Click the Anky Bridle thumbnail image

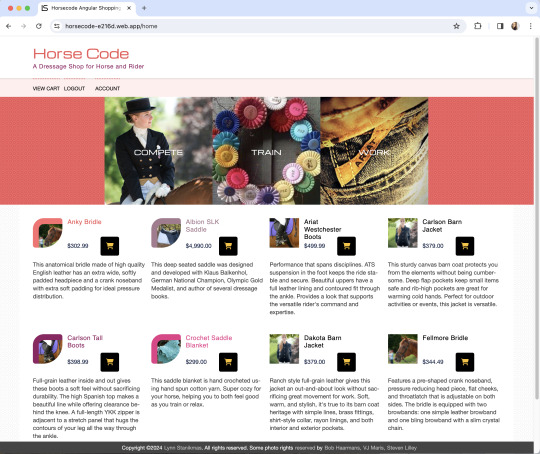point(48,233)
